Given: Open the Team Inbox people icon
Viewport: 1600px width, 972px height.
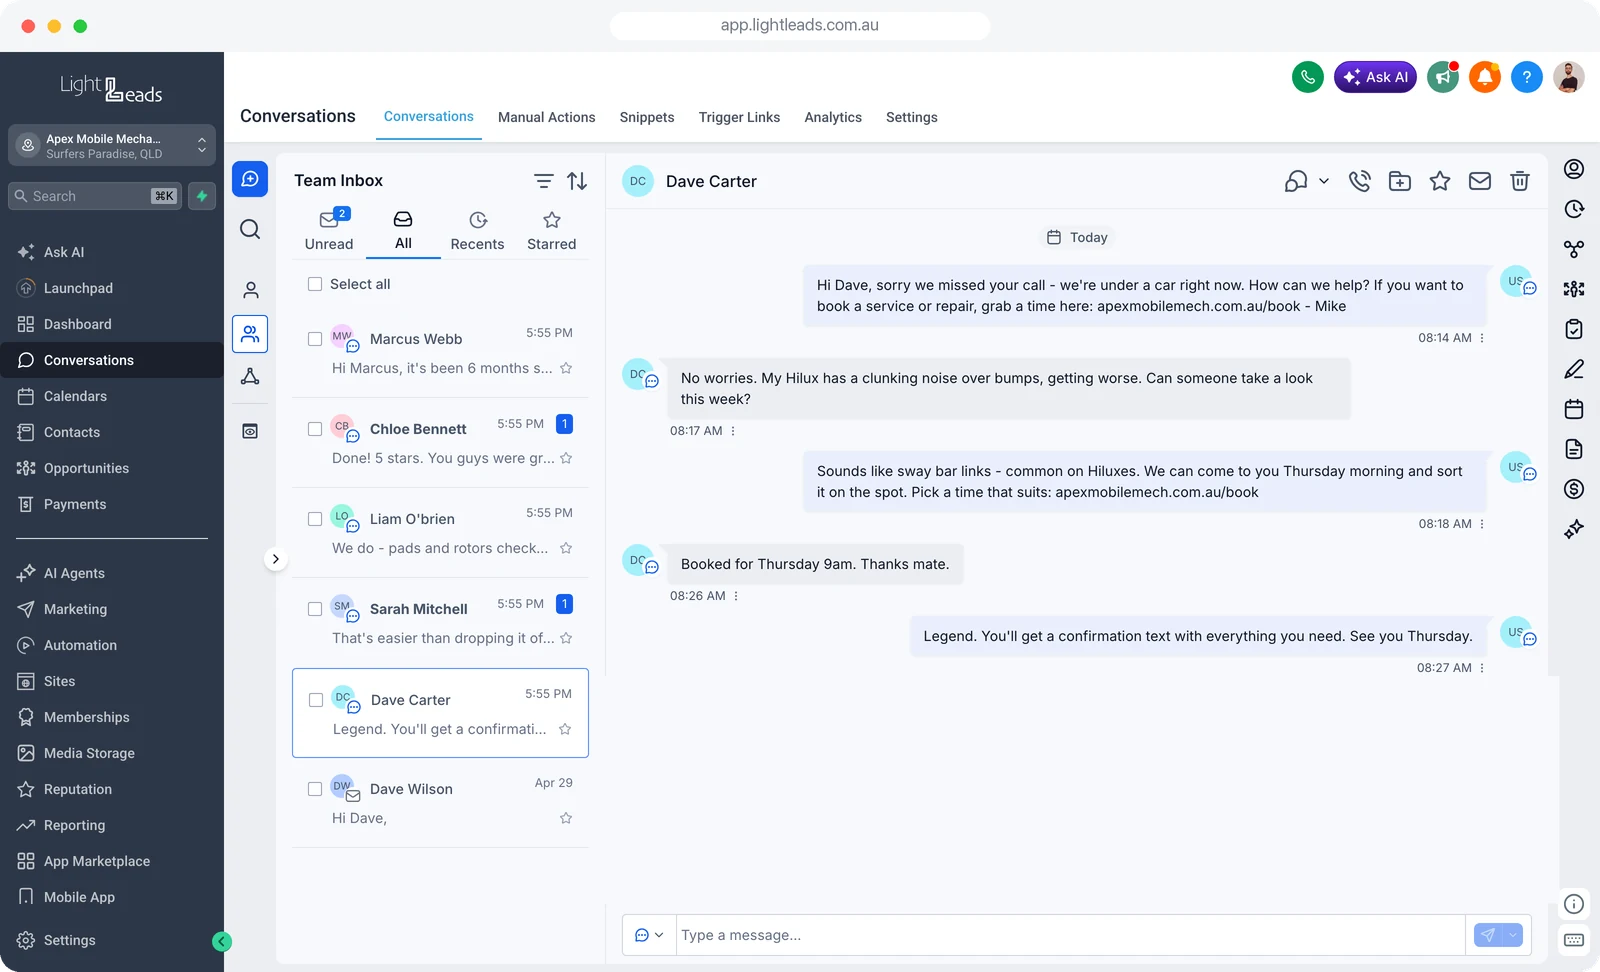Looking at the screenshot, I should click(250, 334).
